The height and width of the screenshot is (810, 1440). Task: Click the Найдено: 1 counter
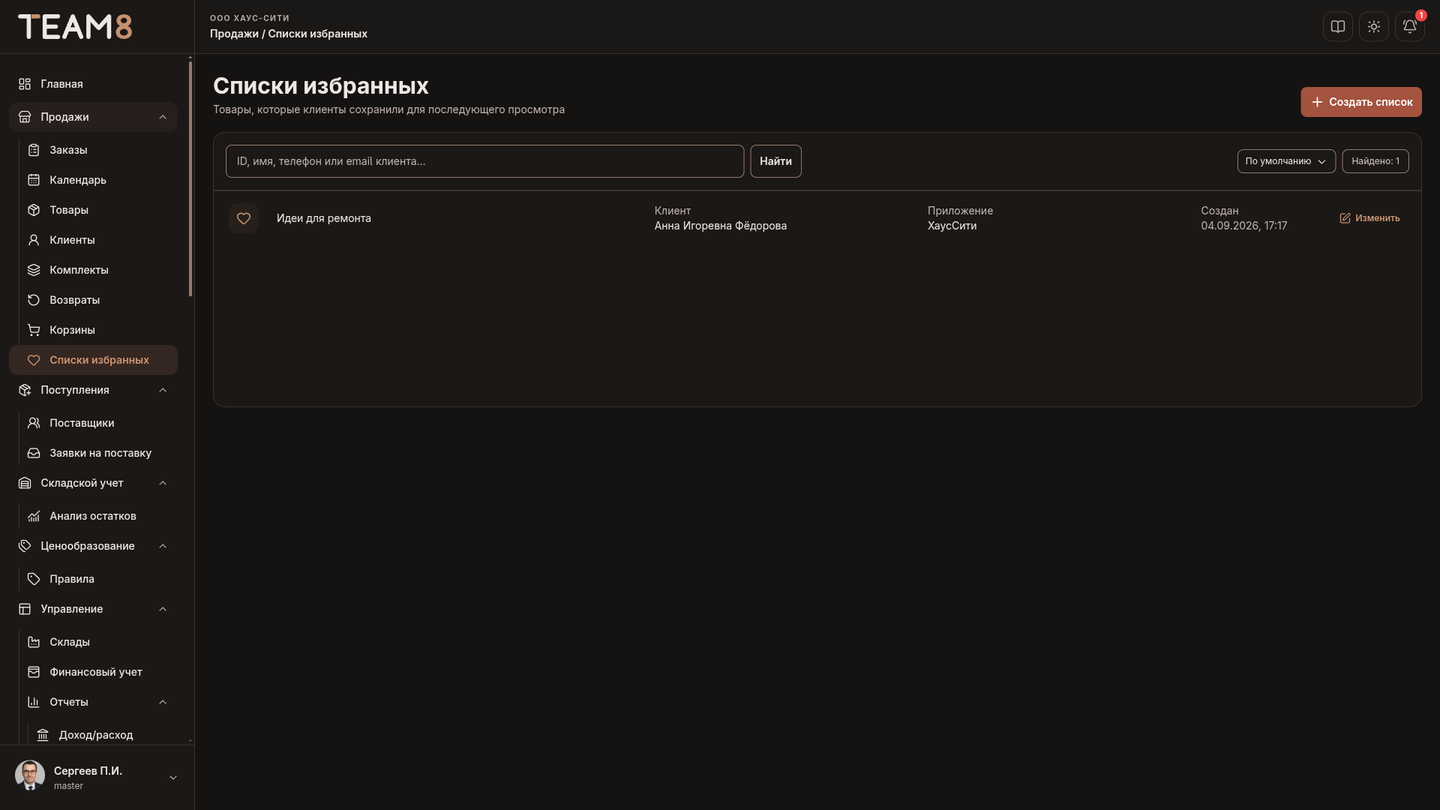pos(1376,161)
